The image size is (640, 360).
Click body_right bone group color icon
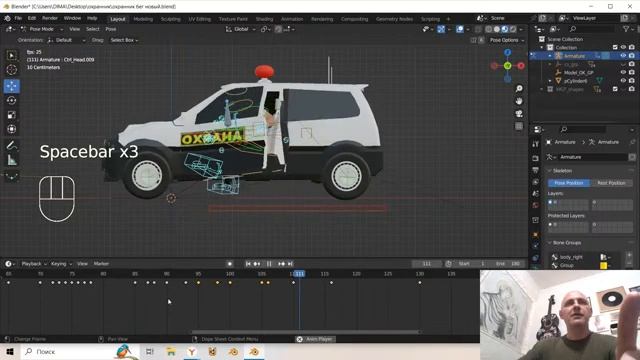[603, 257]
